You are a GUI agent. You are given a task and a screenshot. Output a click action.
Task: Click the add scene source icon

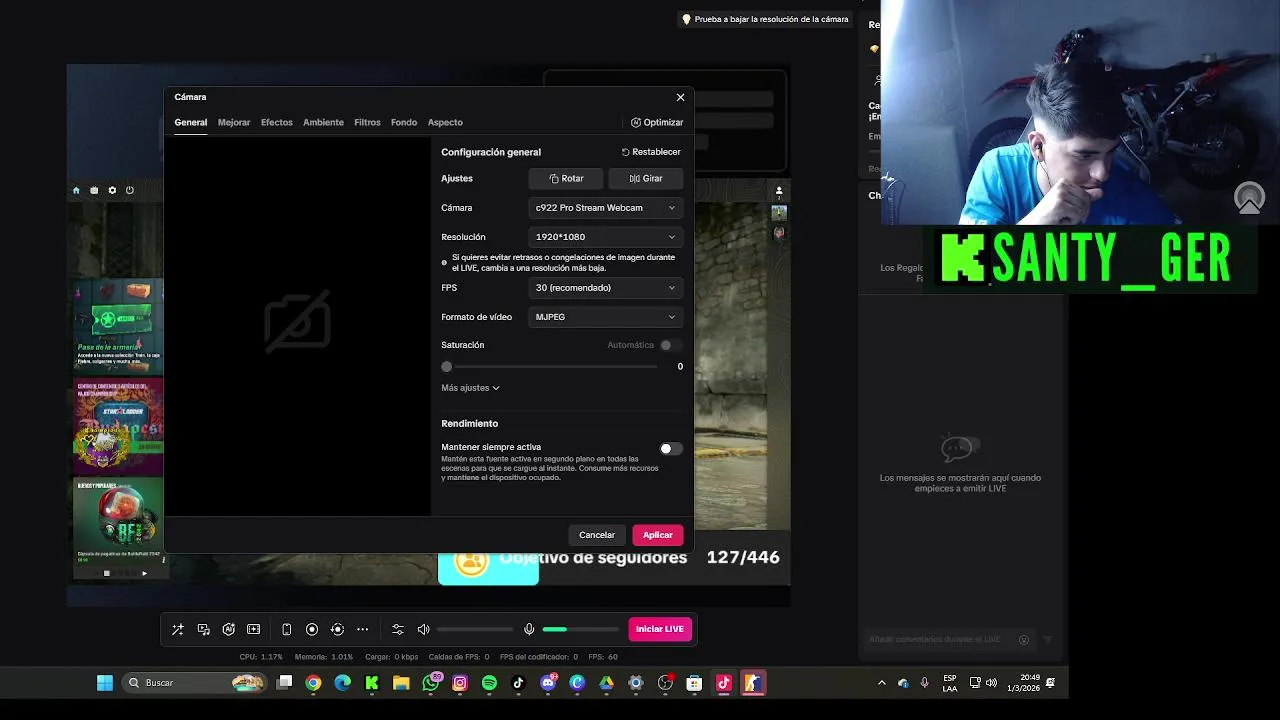254,629
